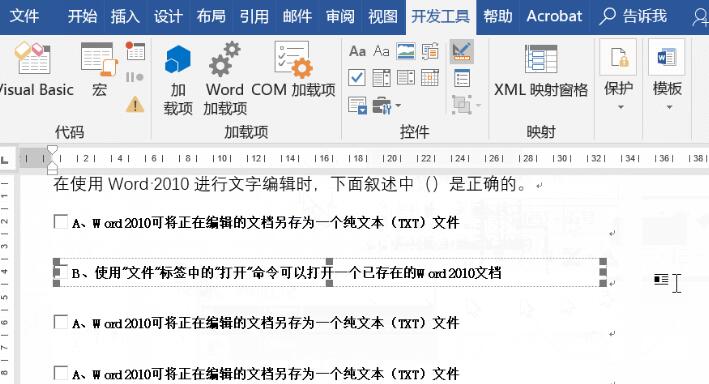This screenshot has width=709, height=384.
Task: Click layout options icon beside option B
Action: [x=661, y=280]
